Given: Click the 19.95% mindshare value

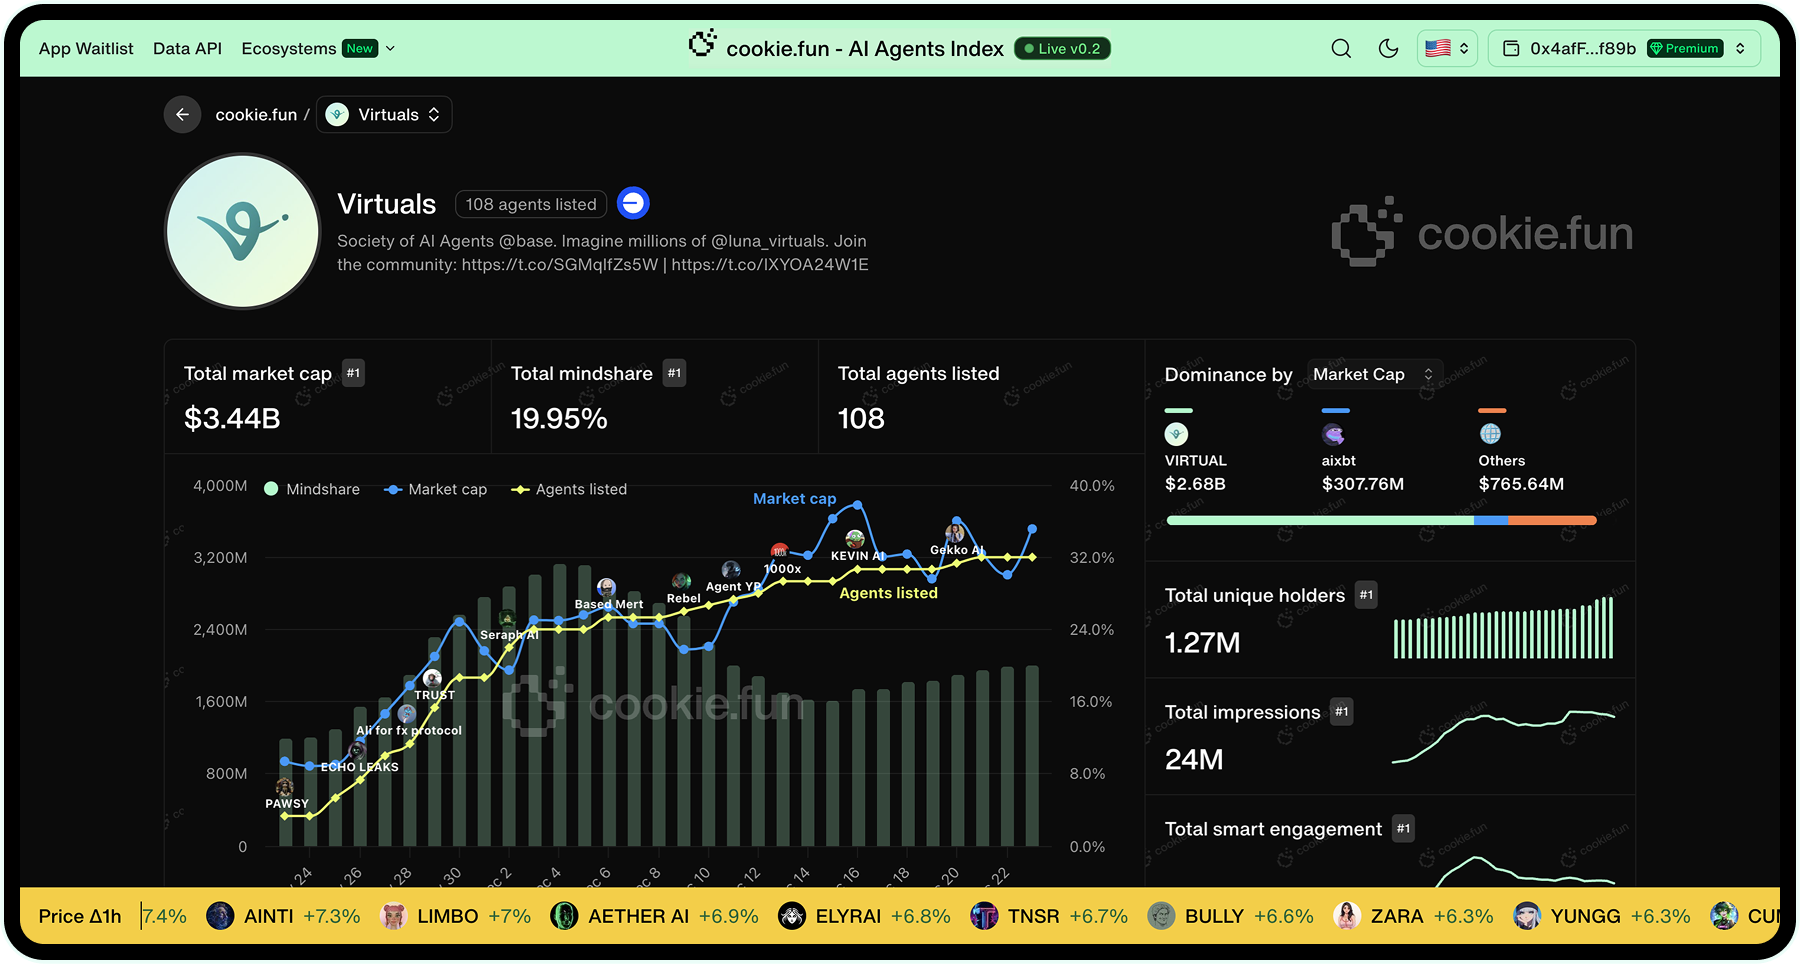Looking at the screenshot, I should pos(559,418).
